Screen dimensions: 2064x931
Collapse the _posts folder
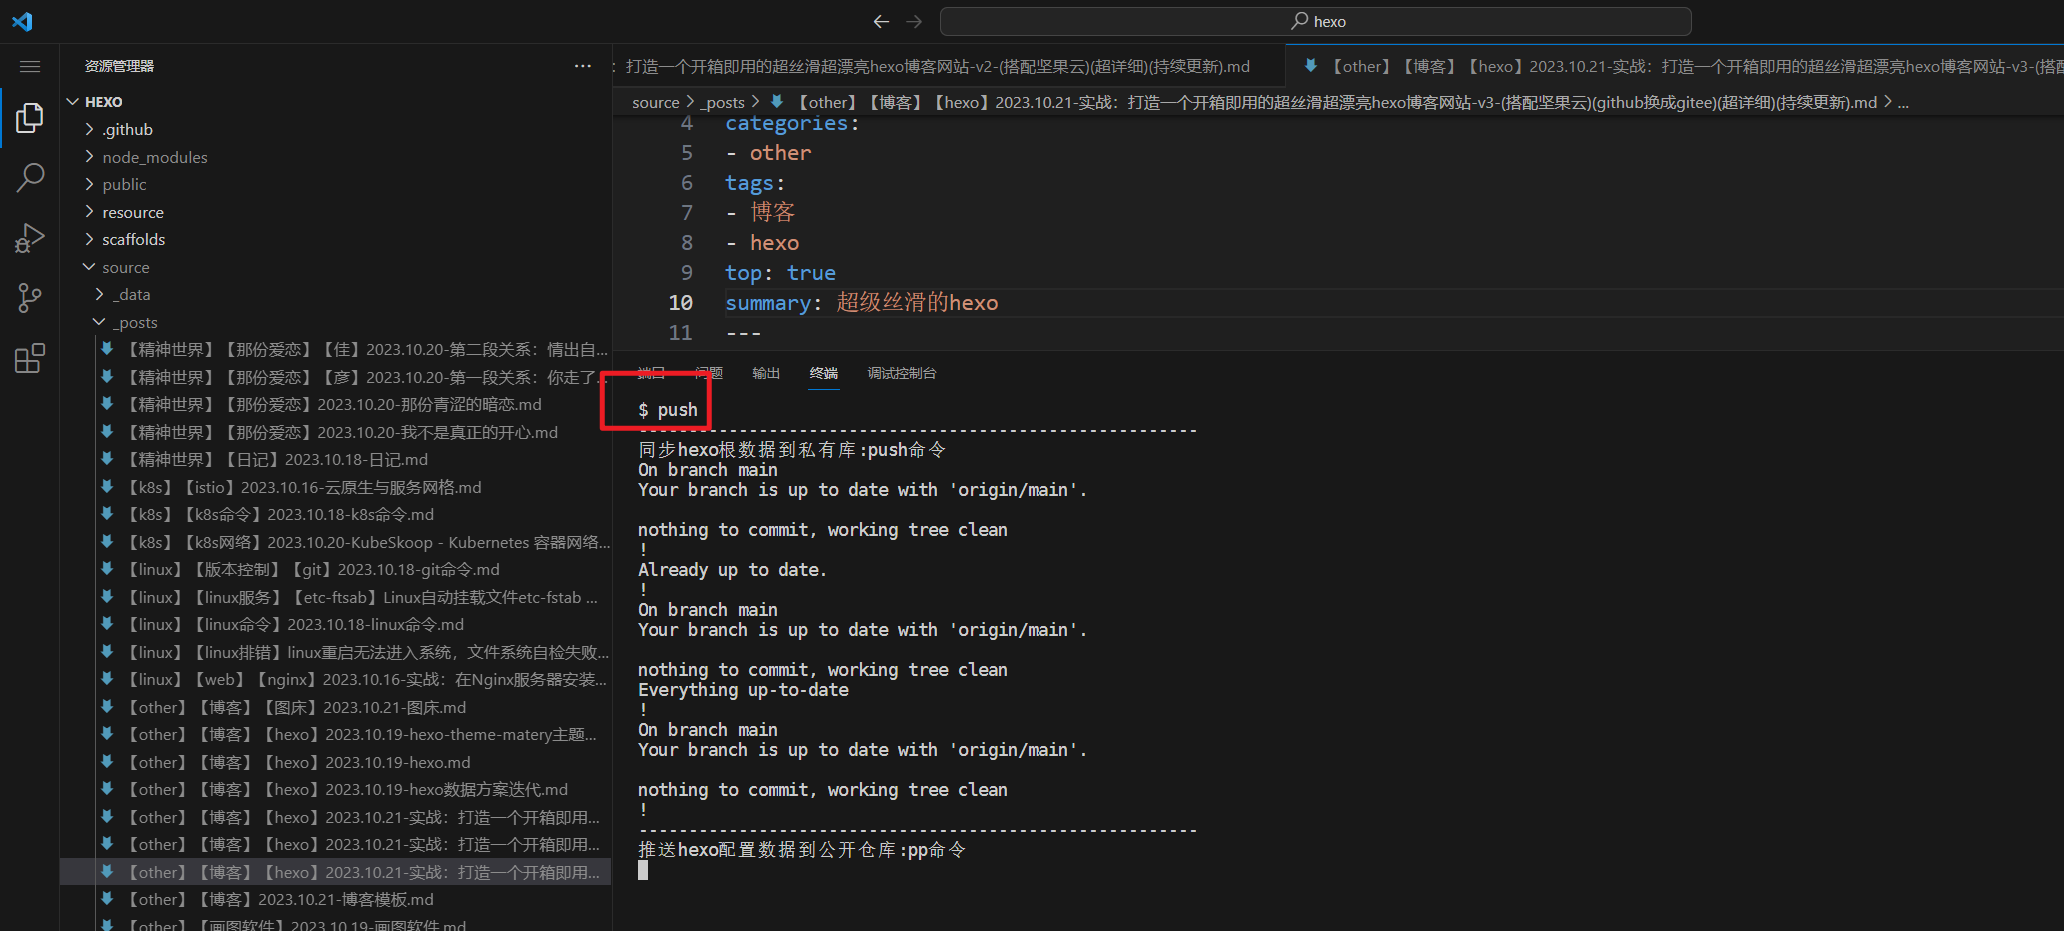[336, 322]
